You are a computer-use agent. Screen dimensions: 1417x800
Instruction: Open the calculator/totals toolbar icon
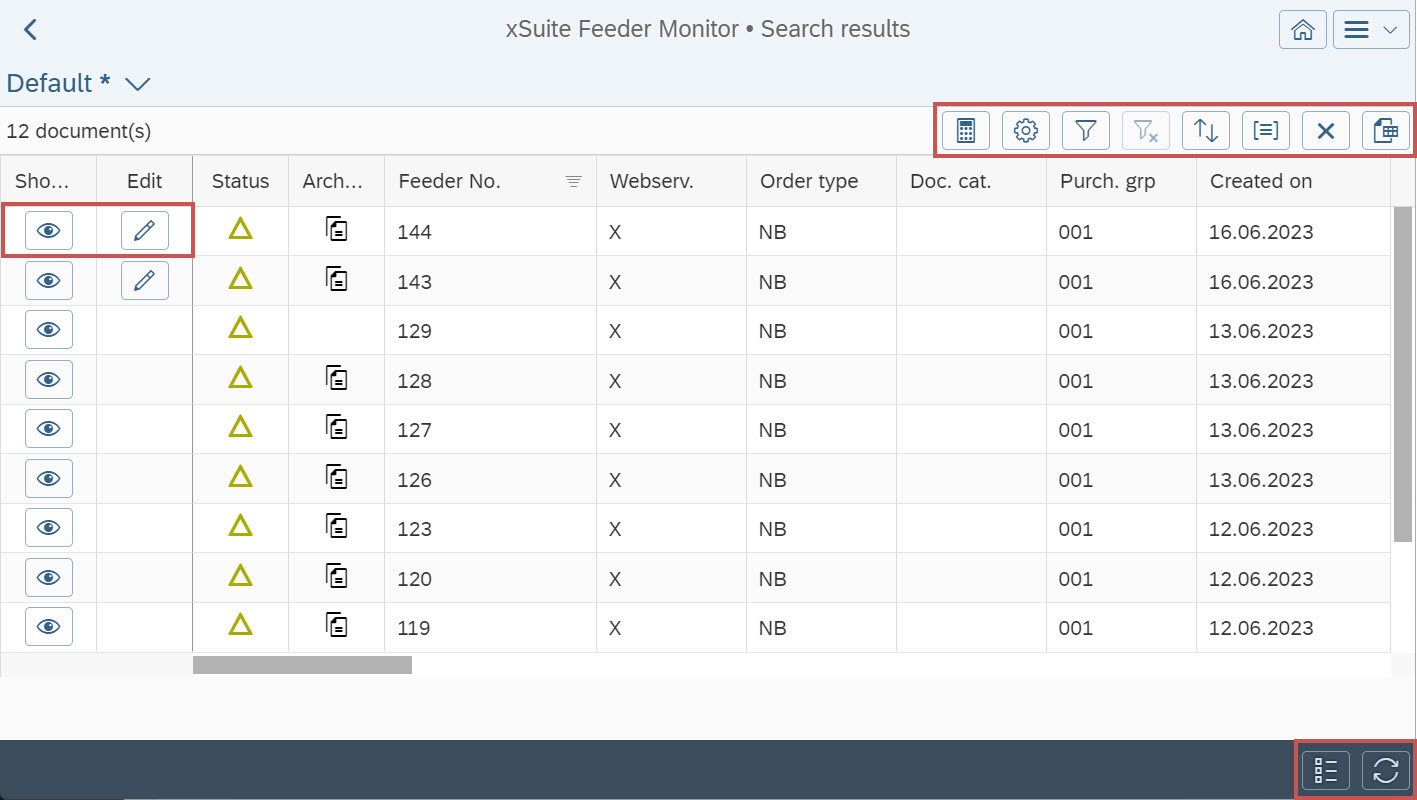tap(965, 130)
